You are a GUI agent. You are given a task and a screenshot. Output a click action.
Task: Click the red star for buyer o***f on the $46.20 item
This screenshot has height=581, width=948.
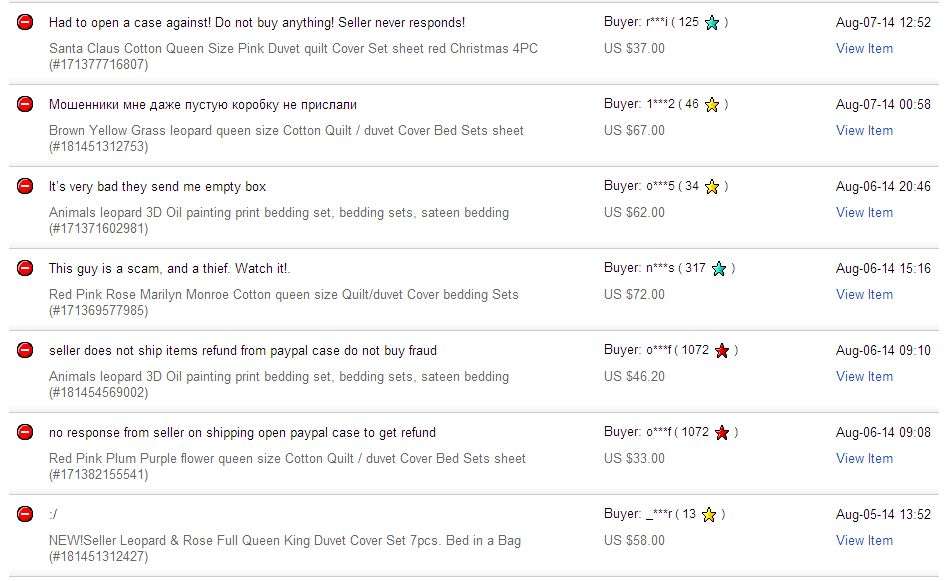pos(722,351)
